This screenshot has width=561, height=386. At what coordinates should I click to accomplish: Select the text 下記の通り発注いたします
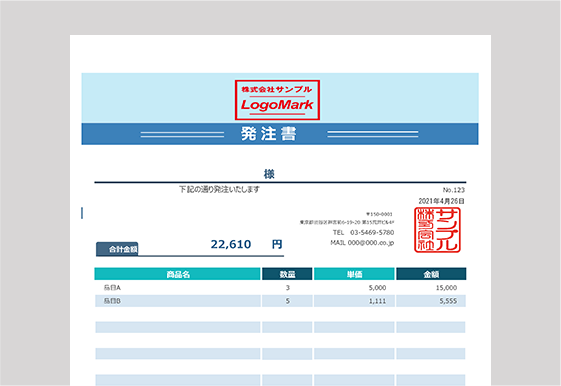tap(219, 189)
